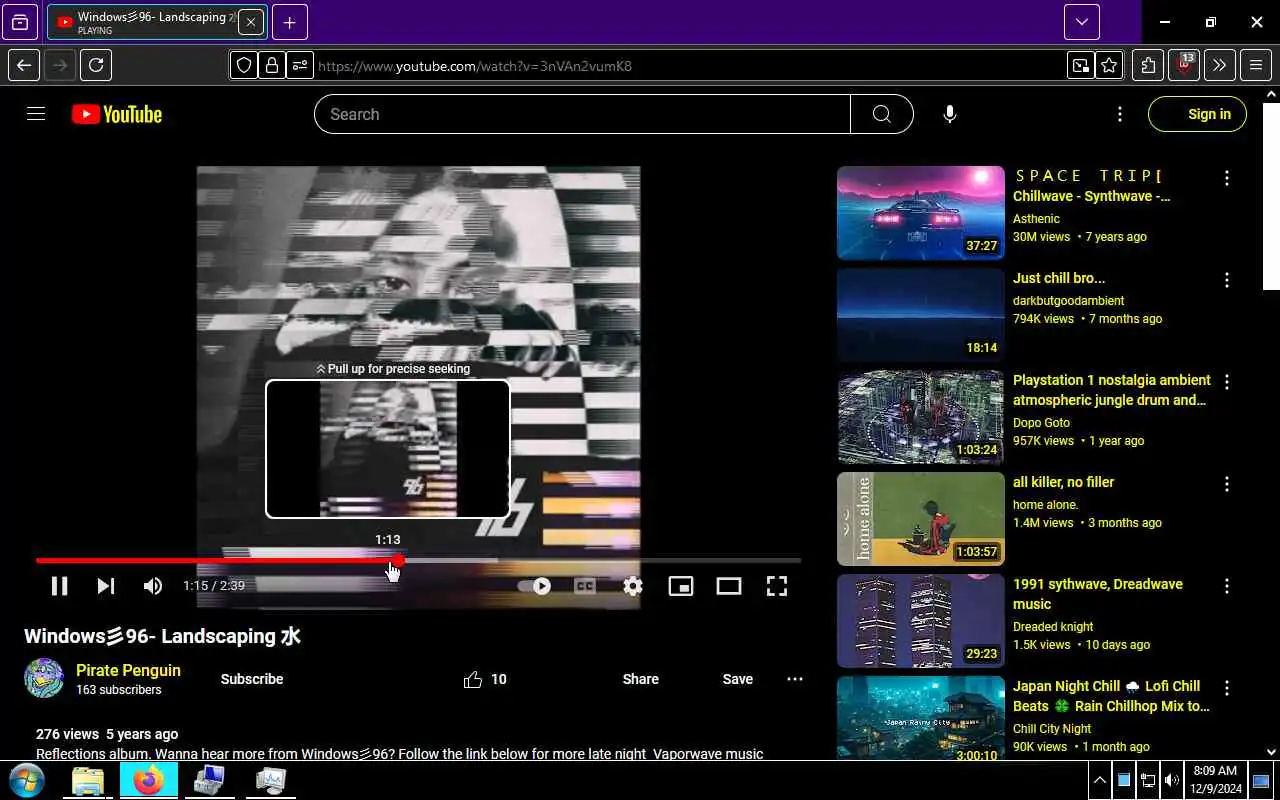Open Pirate Penguin channel link
Image resolution: width=1280 pixels, height=800 pixels.
point(128,670)
